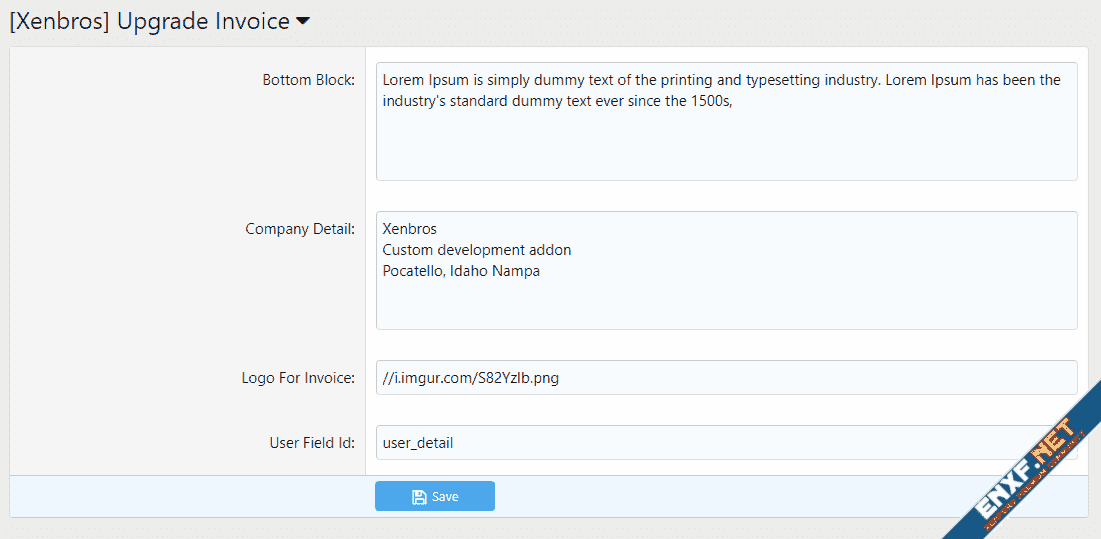Focus the Bottom Block text area
The height and width of the screenshot is (539, 1101).
pyautogui.click(x=726, y=140)
